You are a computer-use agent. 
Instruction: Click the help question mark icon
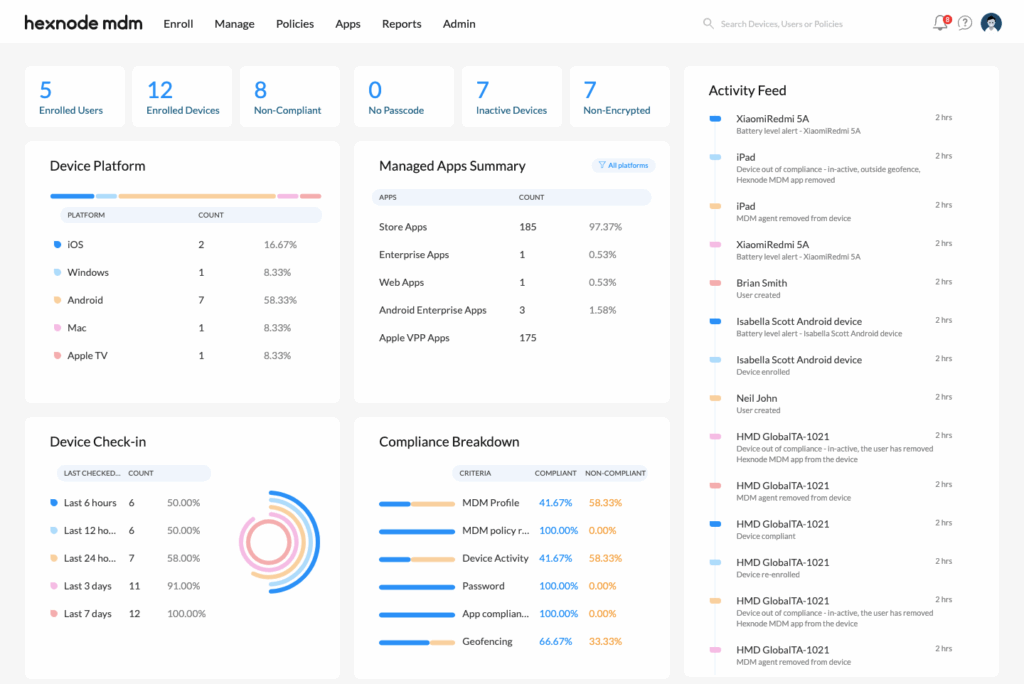point(964,23)
